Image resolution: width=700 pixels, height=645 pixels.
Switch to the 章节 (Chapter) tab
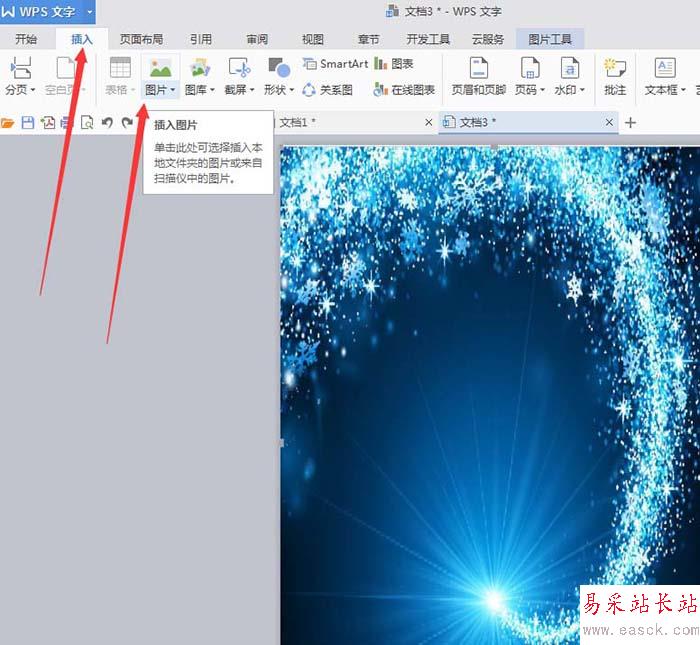[369, 39]
